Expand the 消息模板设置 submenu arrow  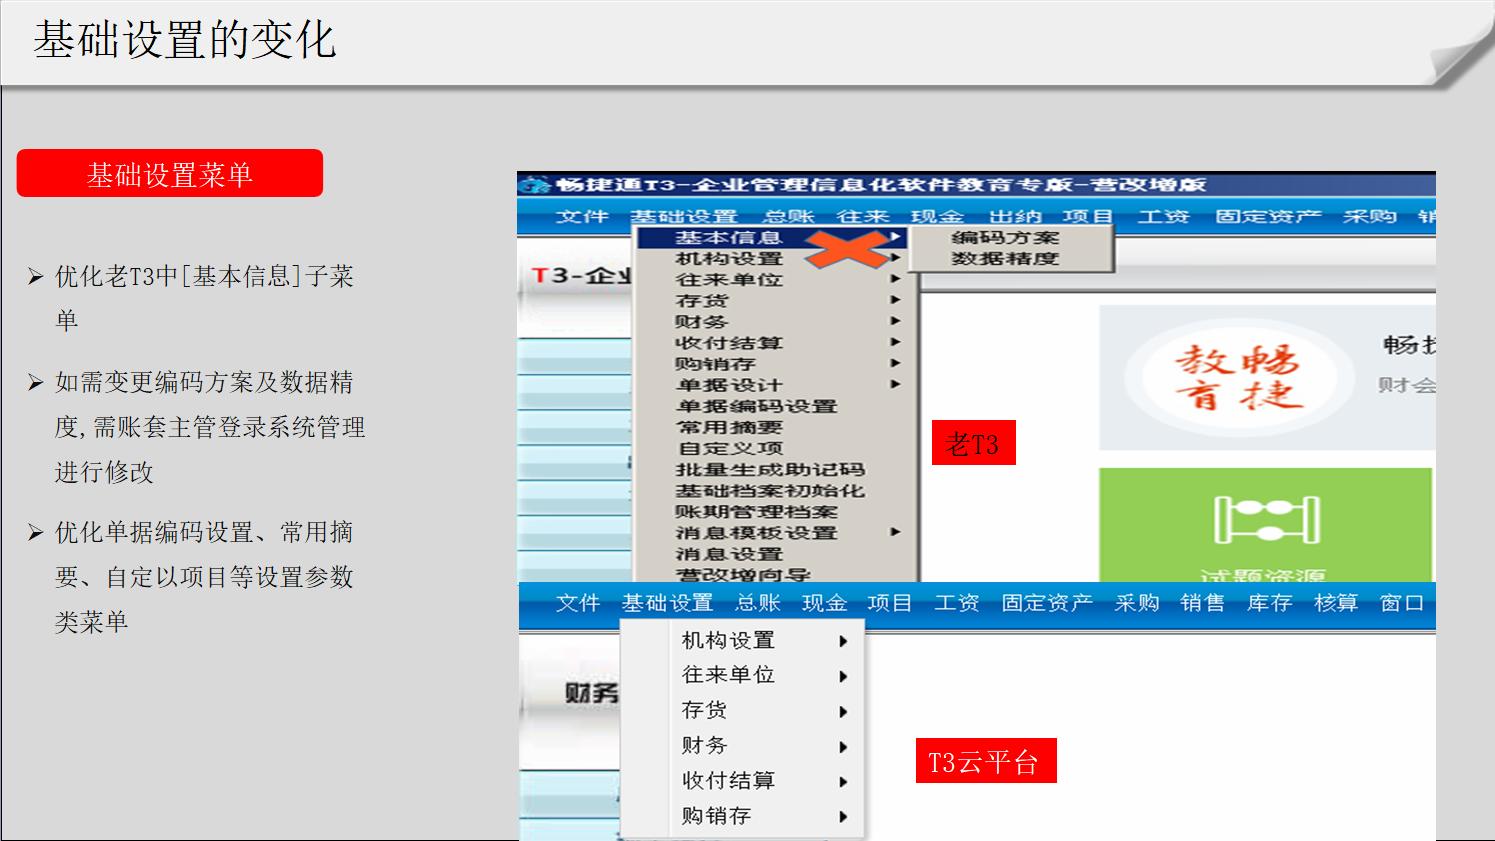coord(895,532)
